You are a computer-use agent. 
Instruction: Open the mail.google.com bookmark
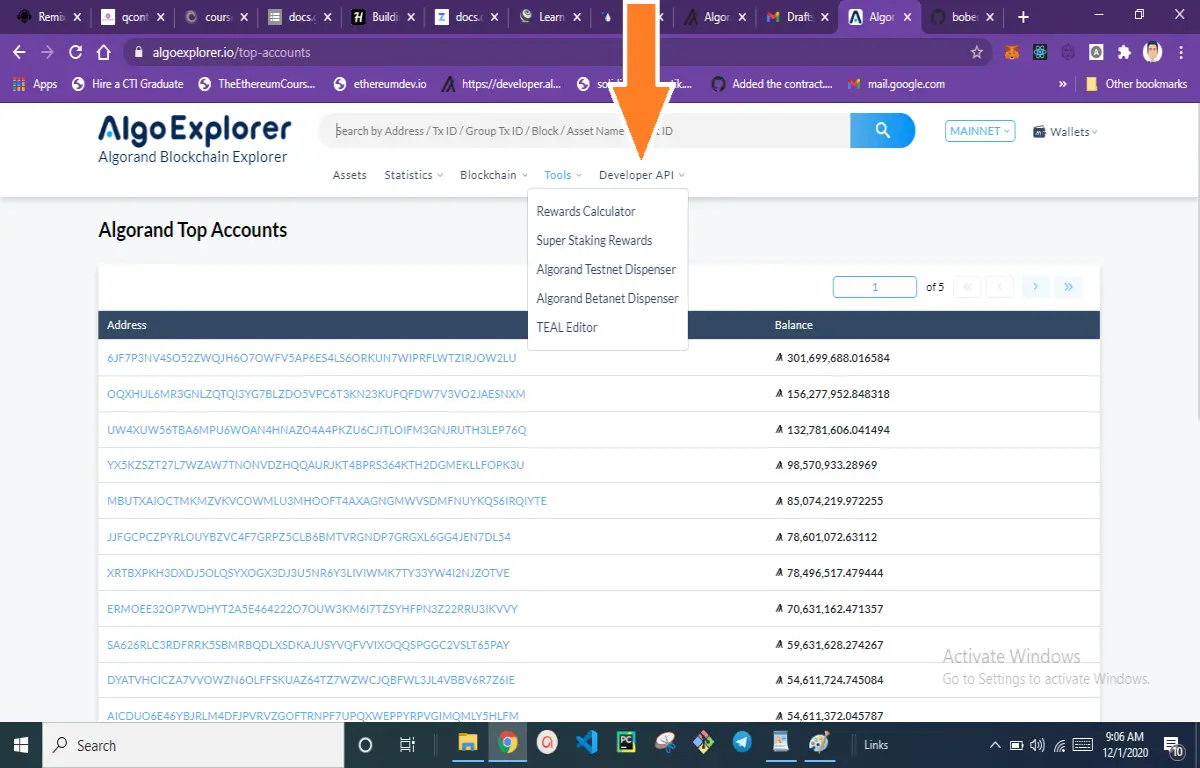point(895,84)
